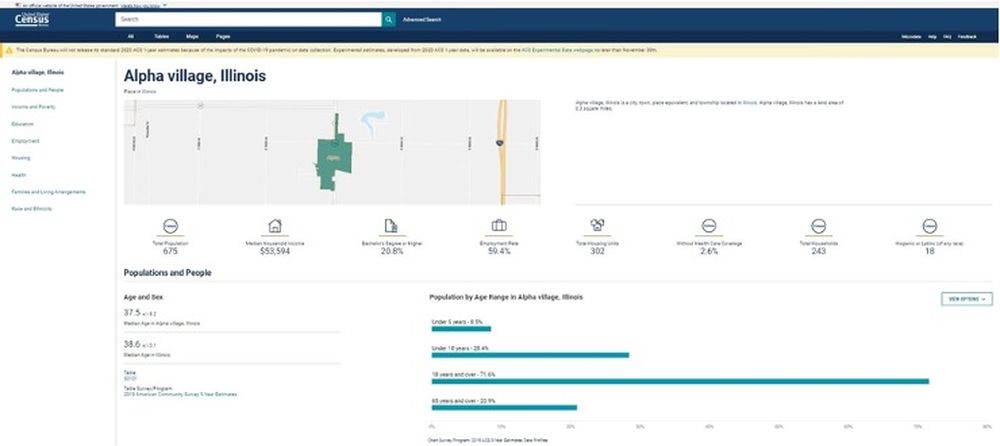Viewport: 1000px width, 446px height.
Task: Click the Total Population icon
Action: click(171, 226)
